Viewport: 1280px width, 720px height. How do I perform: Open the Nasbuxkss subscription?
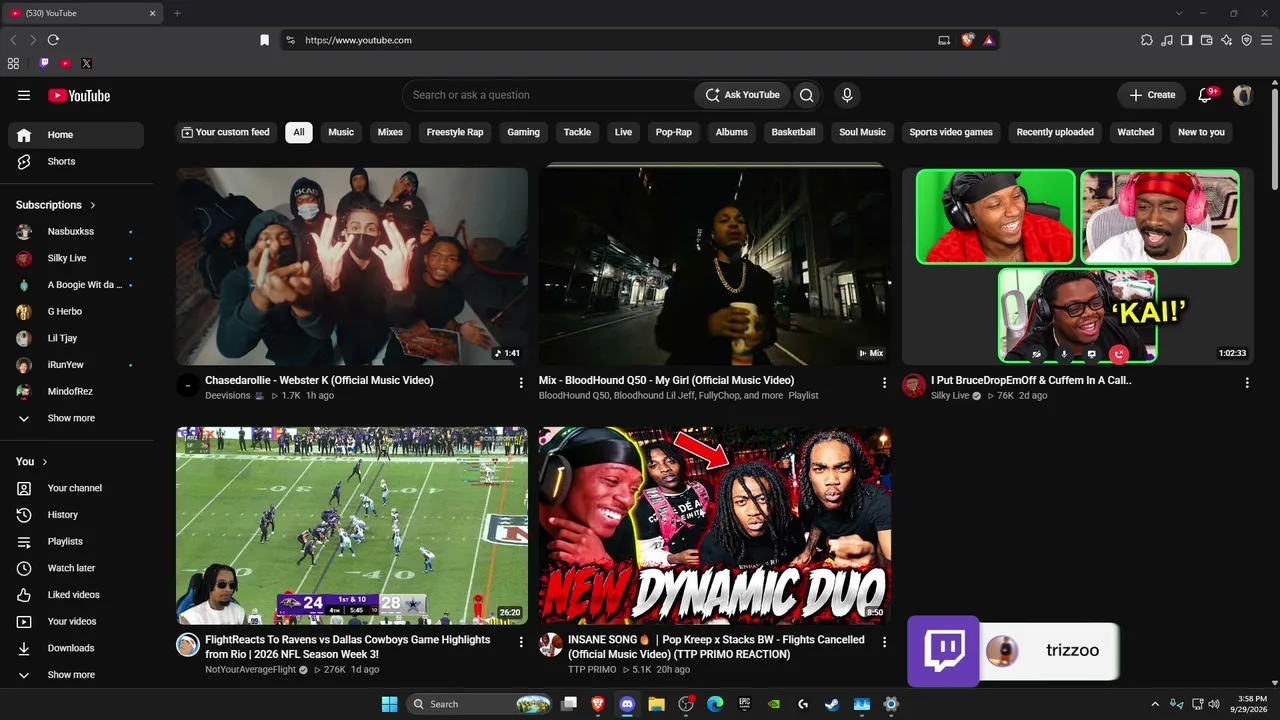76,232
